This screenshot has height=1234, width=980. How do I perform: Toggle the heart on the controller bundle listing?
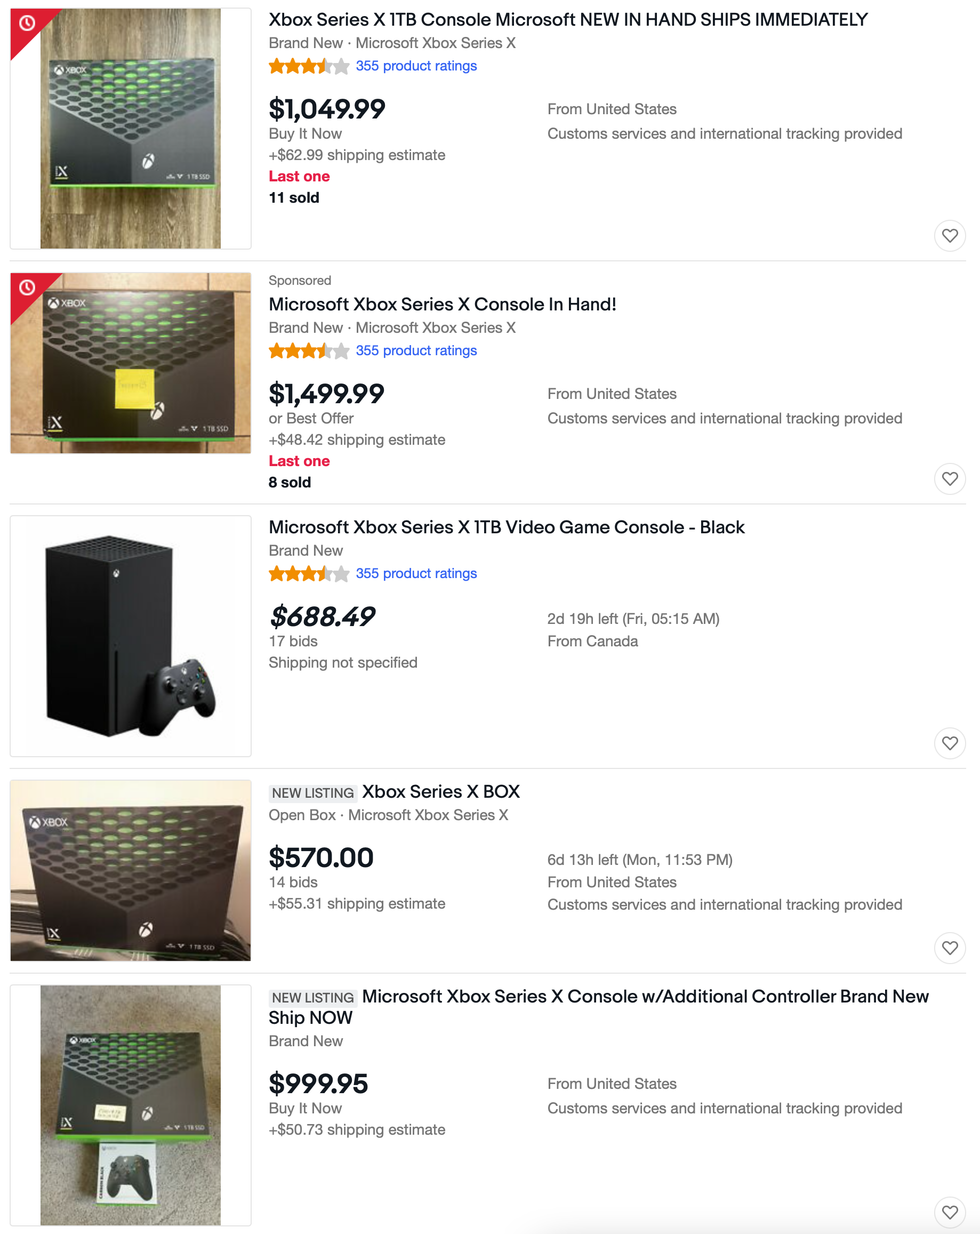(x=949, y=1212)
